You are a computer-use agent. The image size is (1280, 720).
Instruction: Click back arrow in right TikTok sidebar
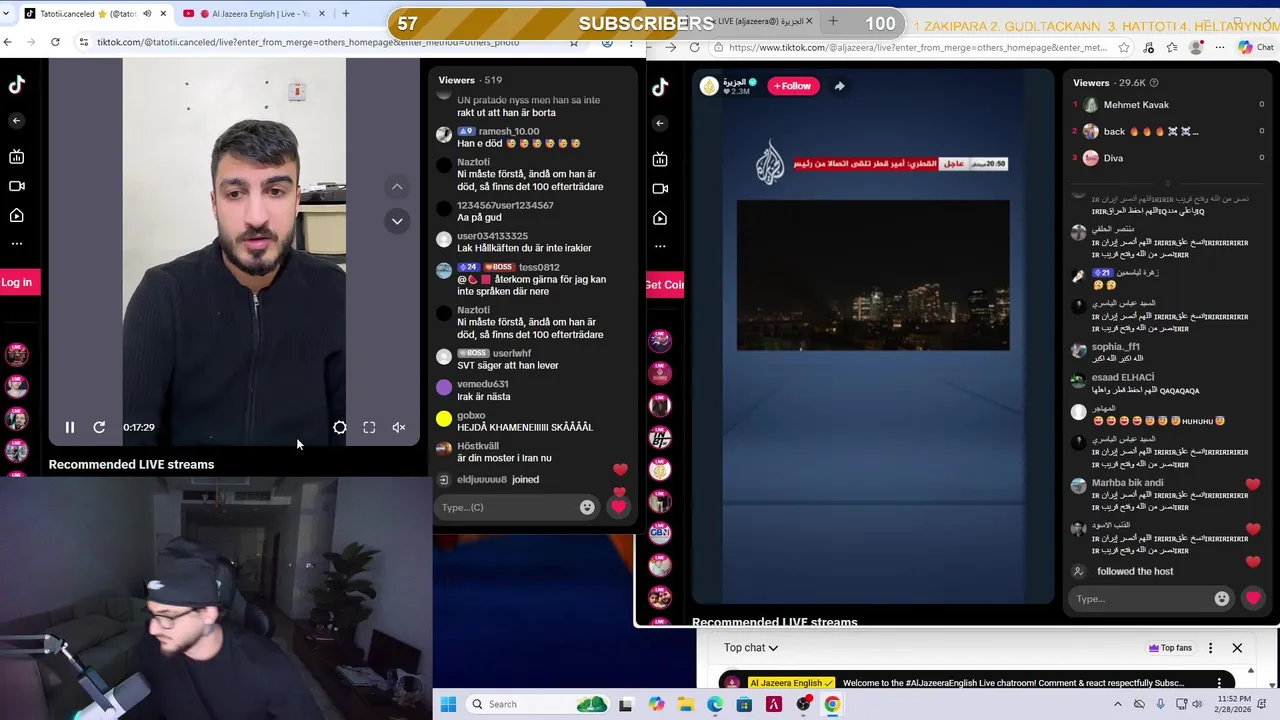[x=660, y=123]
